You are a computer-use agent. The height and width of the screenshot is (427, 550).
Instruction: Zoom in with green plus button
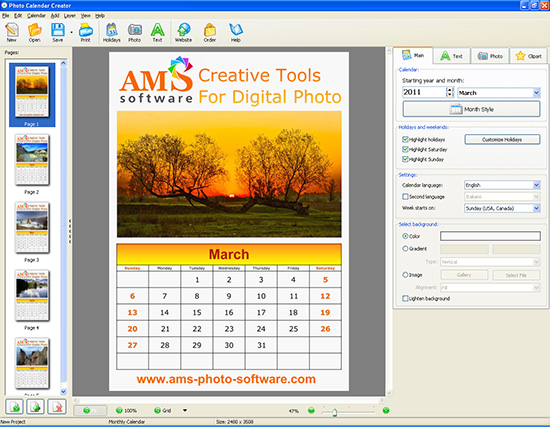386,410
